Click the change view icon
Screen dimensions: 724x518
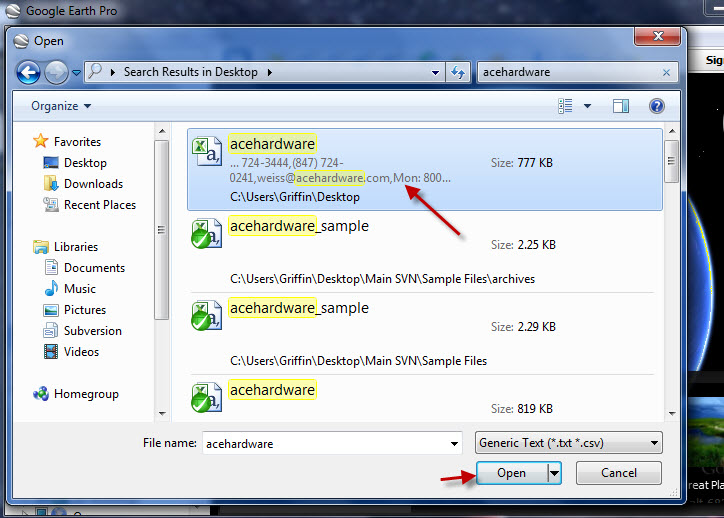[566, 106]
